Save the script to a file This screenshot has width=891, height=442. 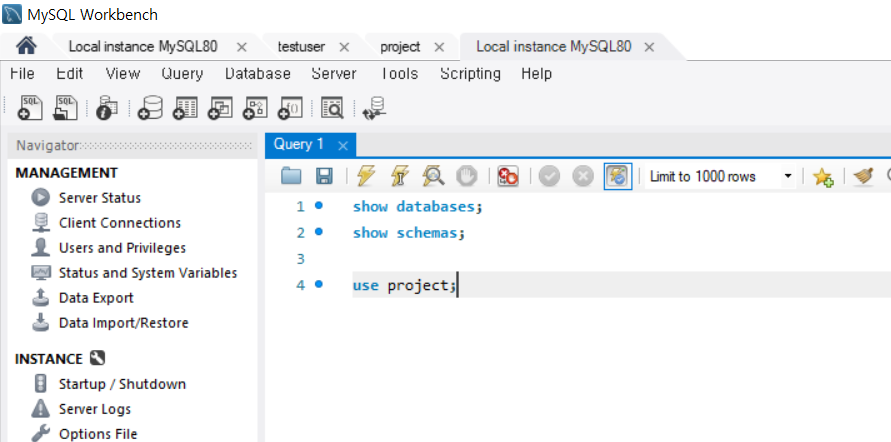pyautogui.click(x=324, y=176)
